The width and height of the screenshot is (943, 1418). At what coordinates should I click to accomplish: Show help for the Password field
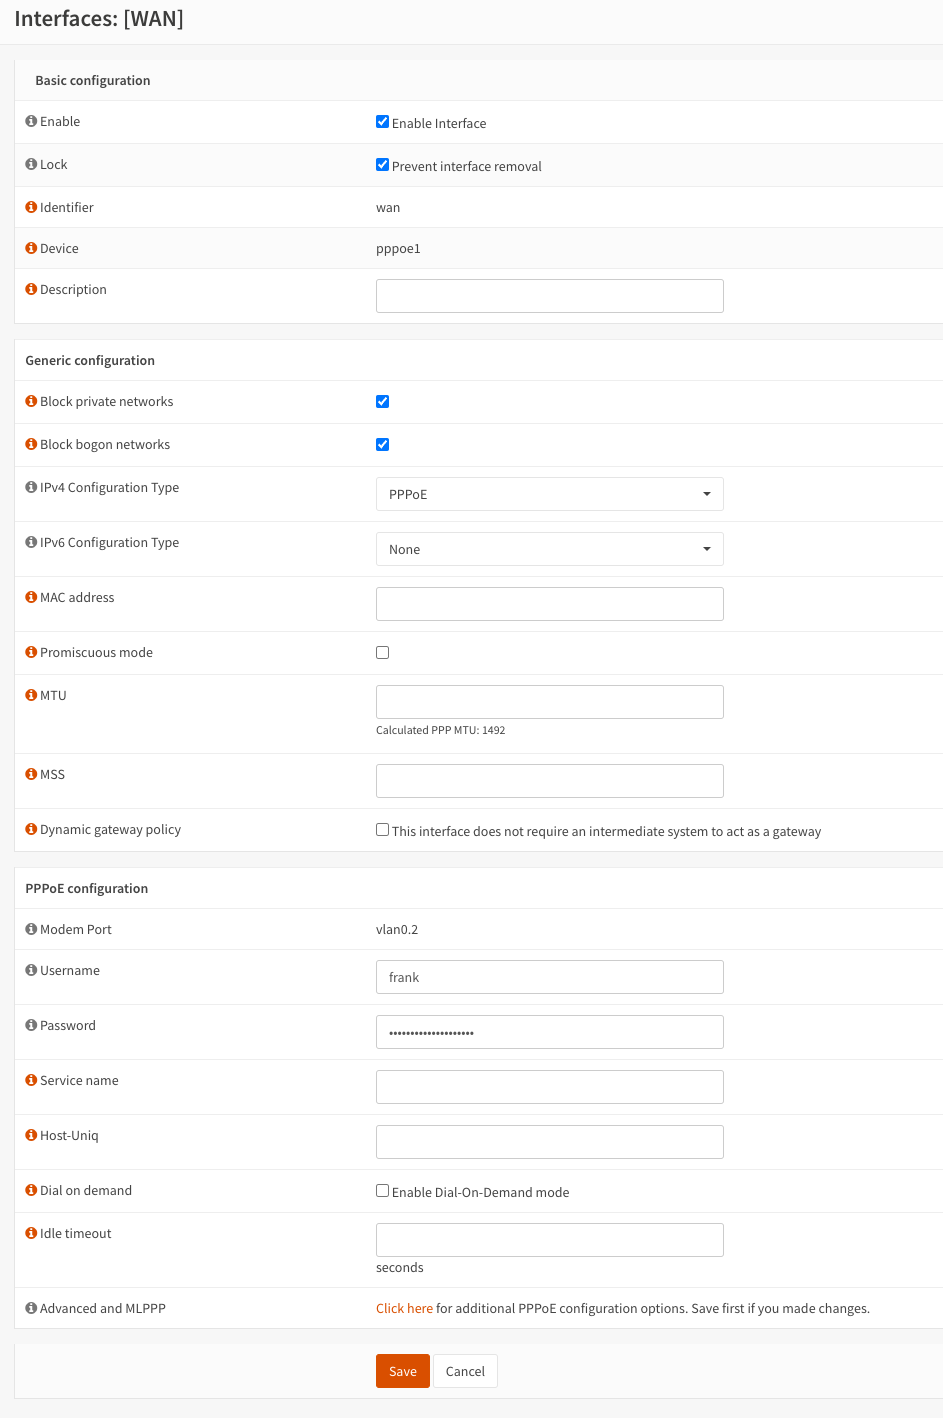click(x=31, y=1025)
